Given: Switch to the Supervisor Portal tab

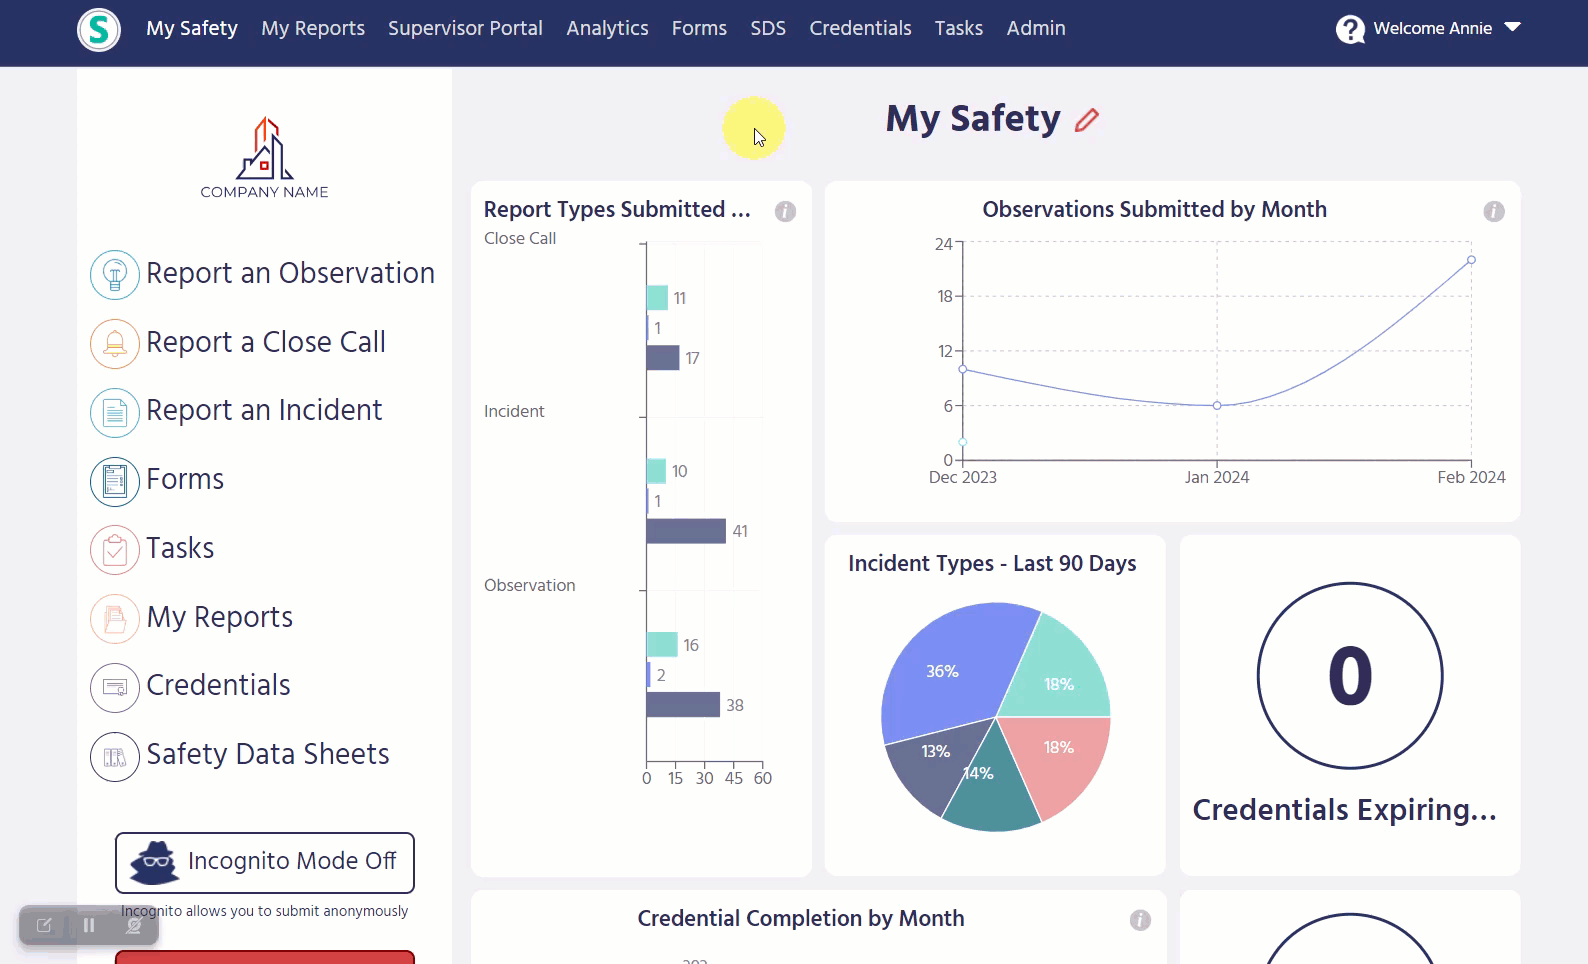Looking at the screenshot, I should pyautogui.click(x=465, y=28).
